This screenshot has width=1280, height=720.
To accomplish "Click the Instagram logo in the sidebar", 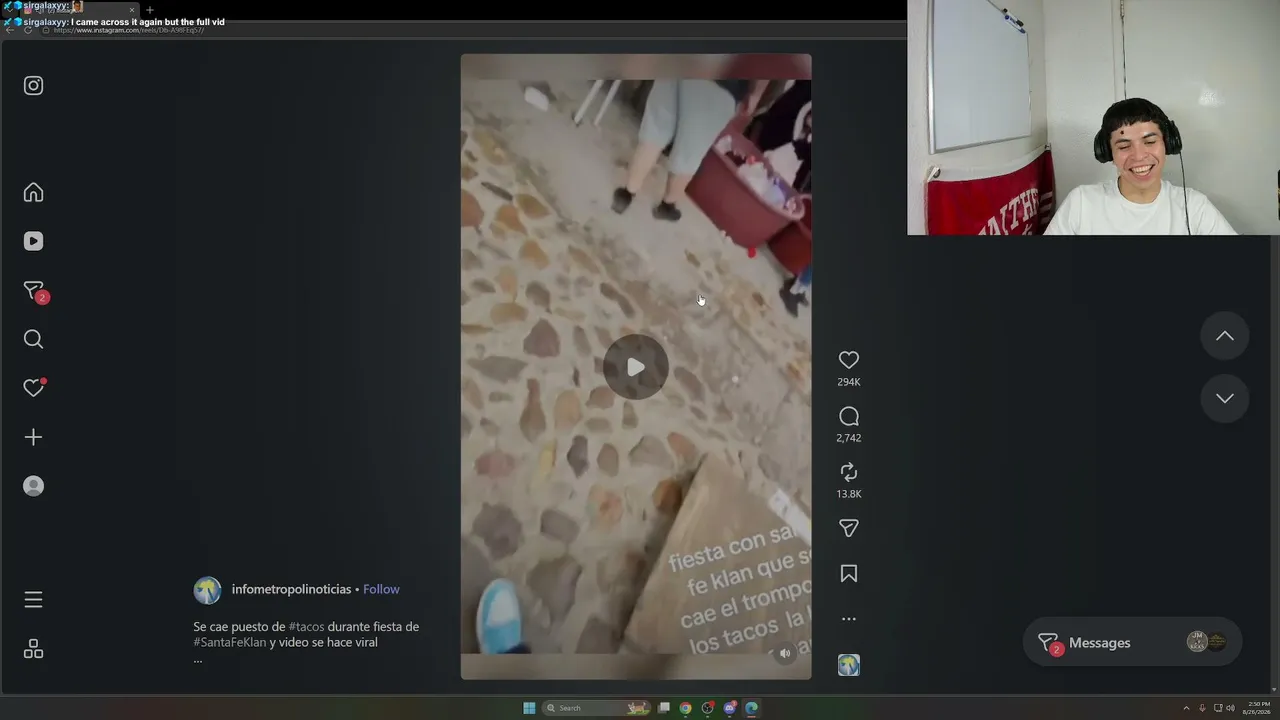I will coord(33,86).
